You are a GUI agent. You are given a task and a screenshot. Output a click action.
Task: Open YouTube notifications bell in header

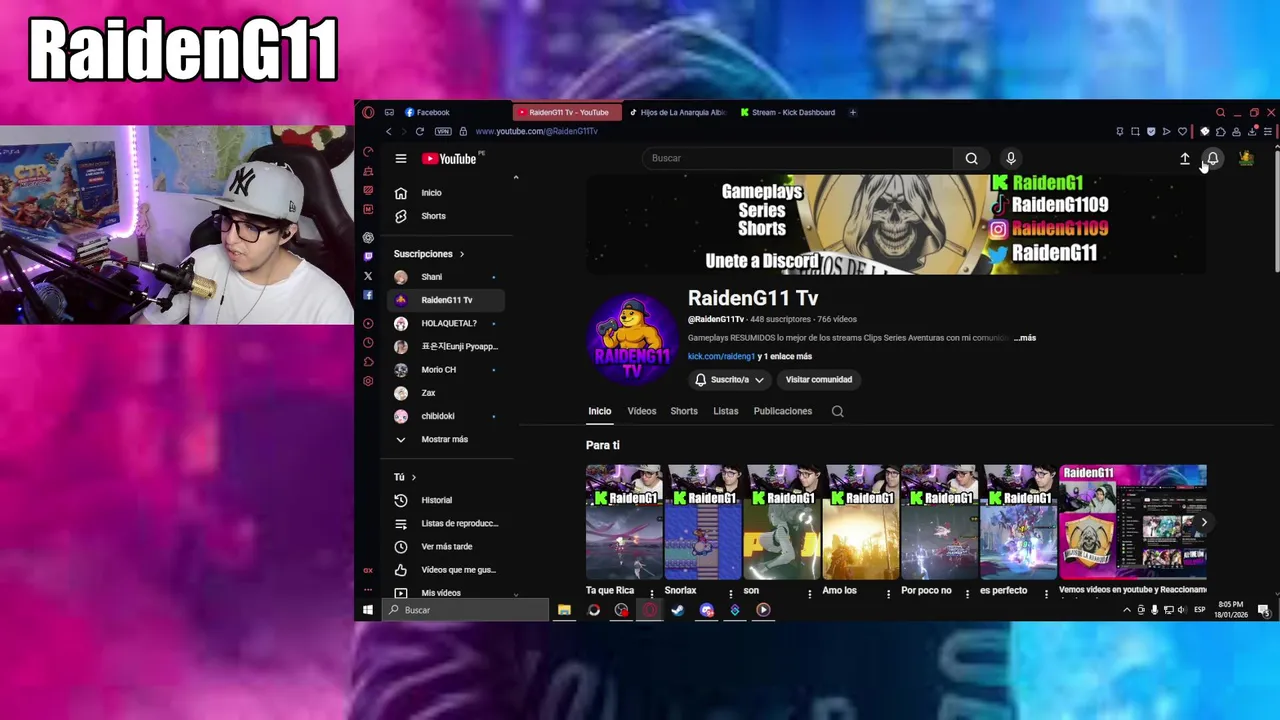pos(1212,158)
